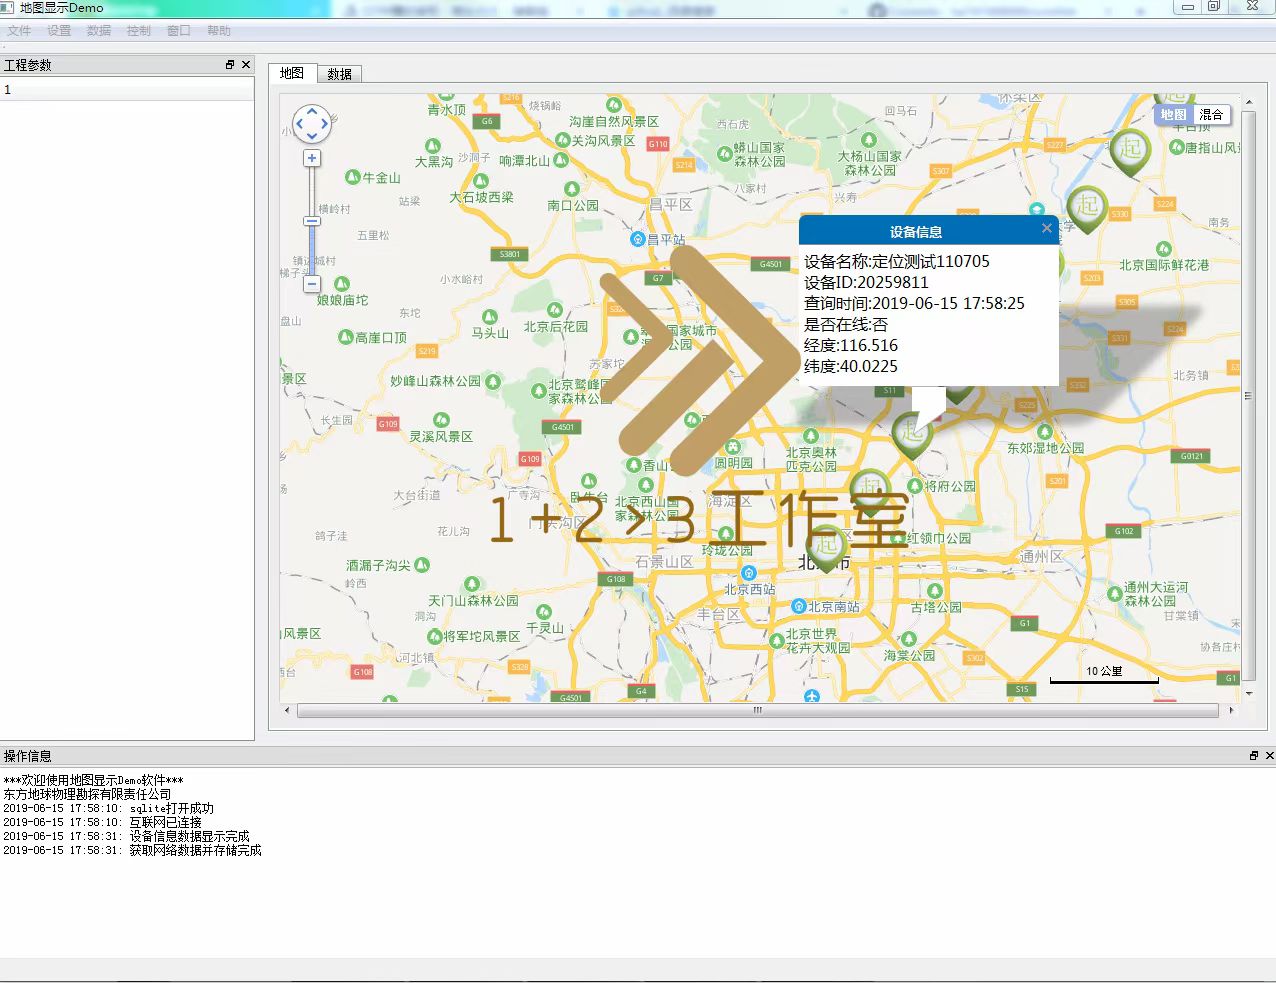
Task: Click the 纬度:40.0225 line
Action: 851,366
